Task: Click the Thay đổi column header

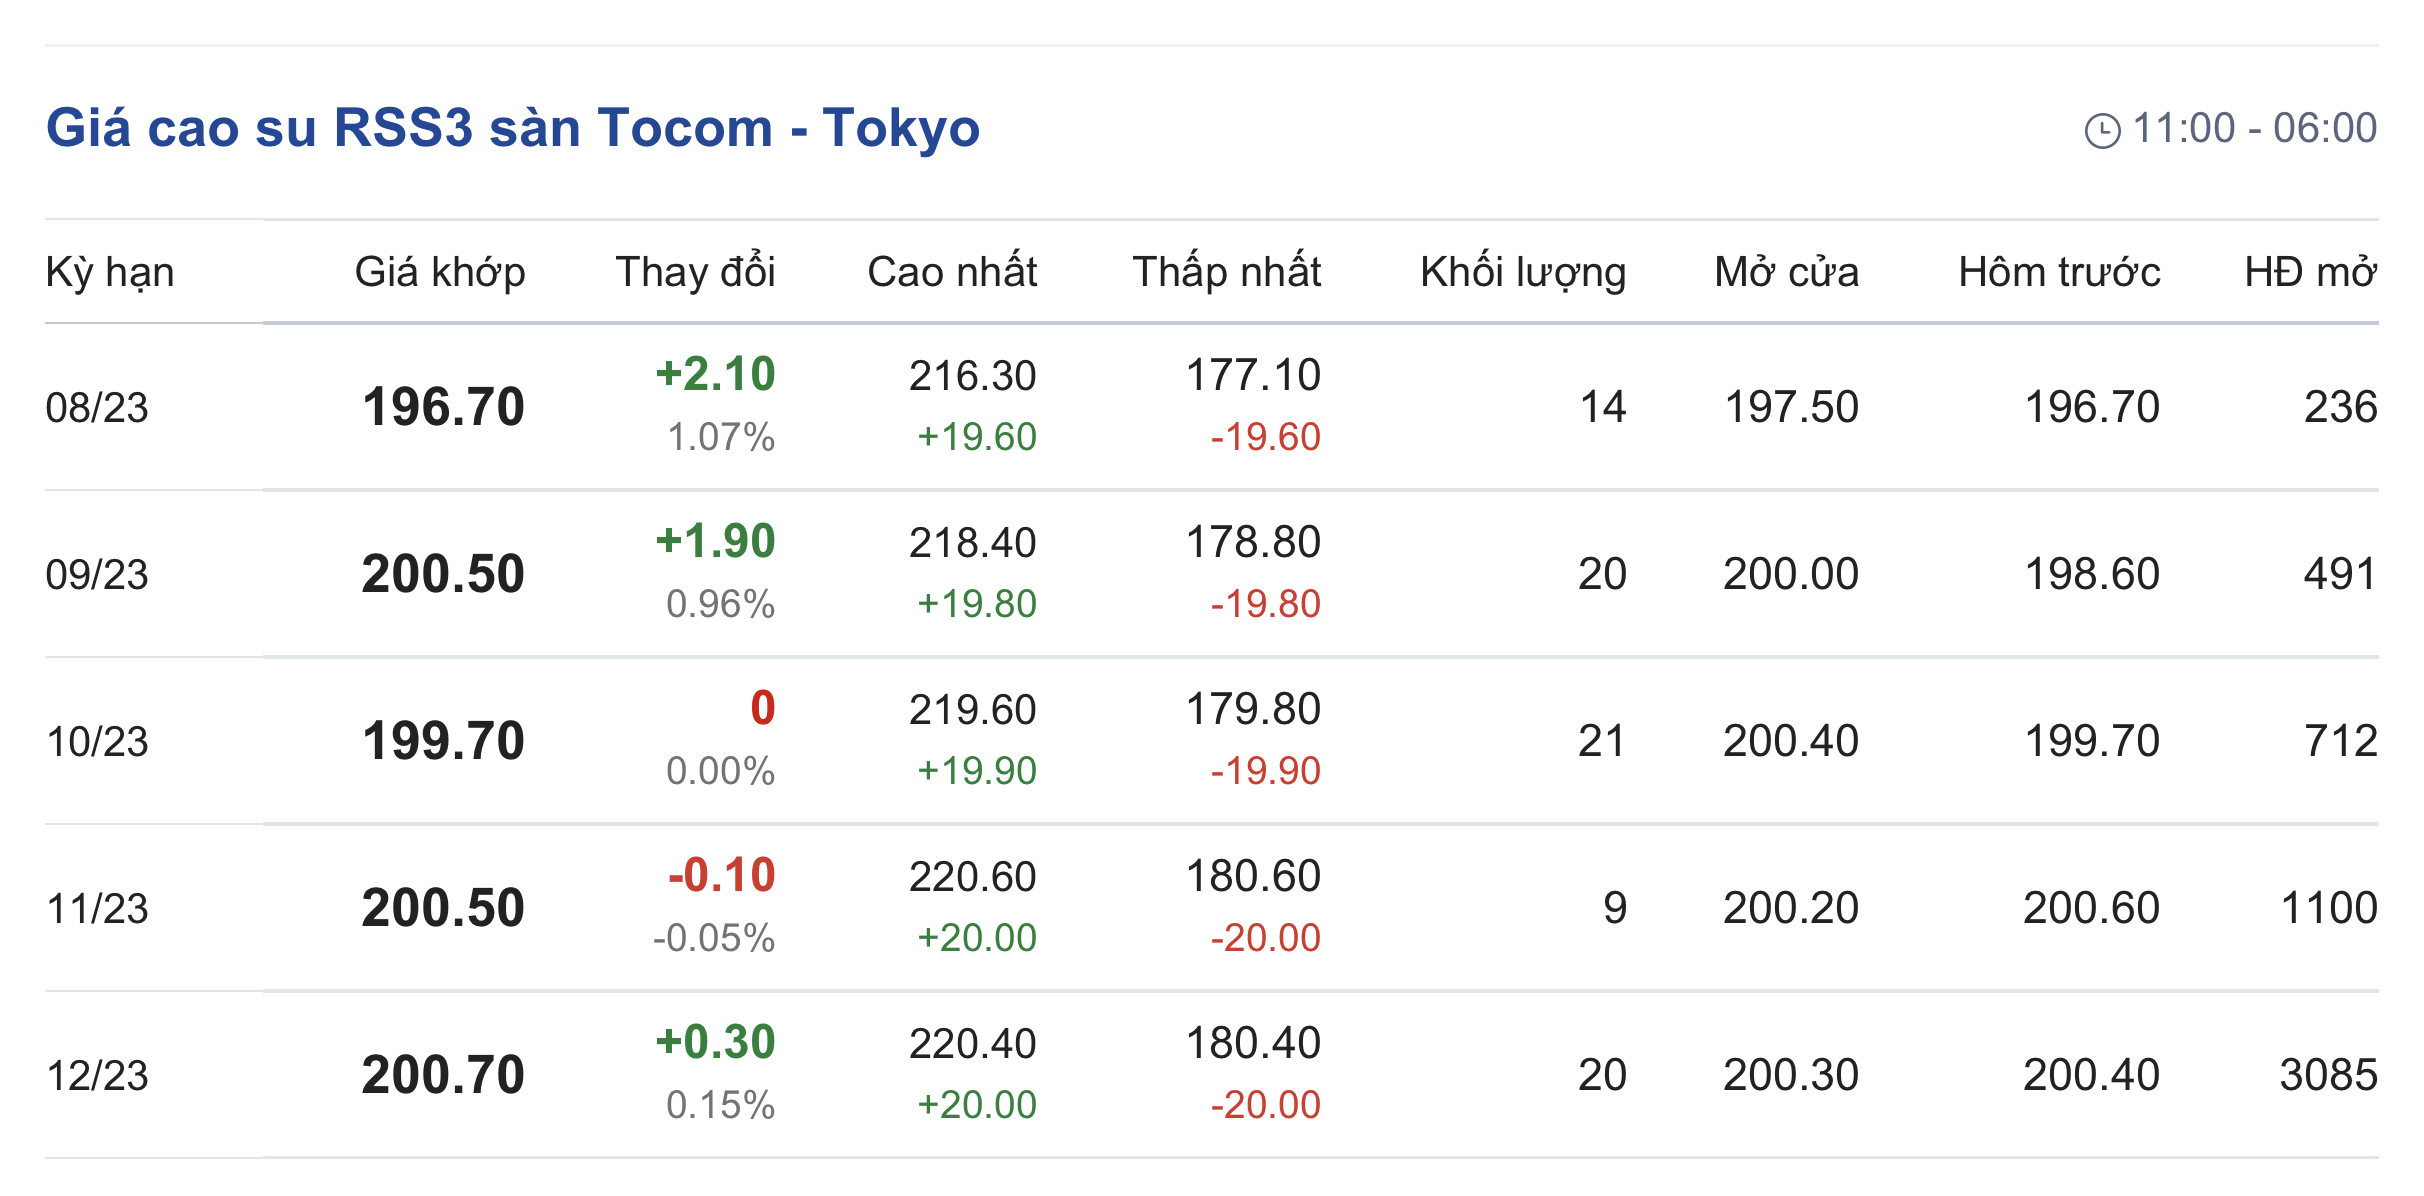Action: click(x=695, y=272)
